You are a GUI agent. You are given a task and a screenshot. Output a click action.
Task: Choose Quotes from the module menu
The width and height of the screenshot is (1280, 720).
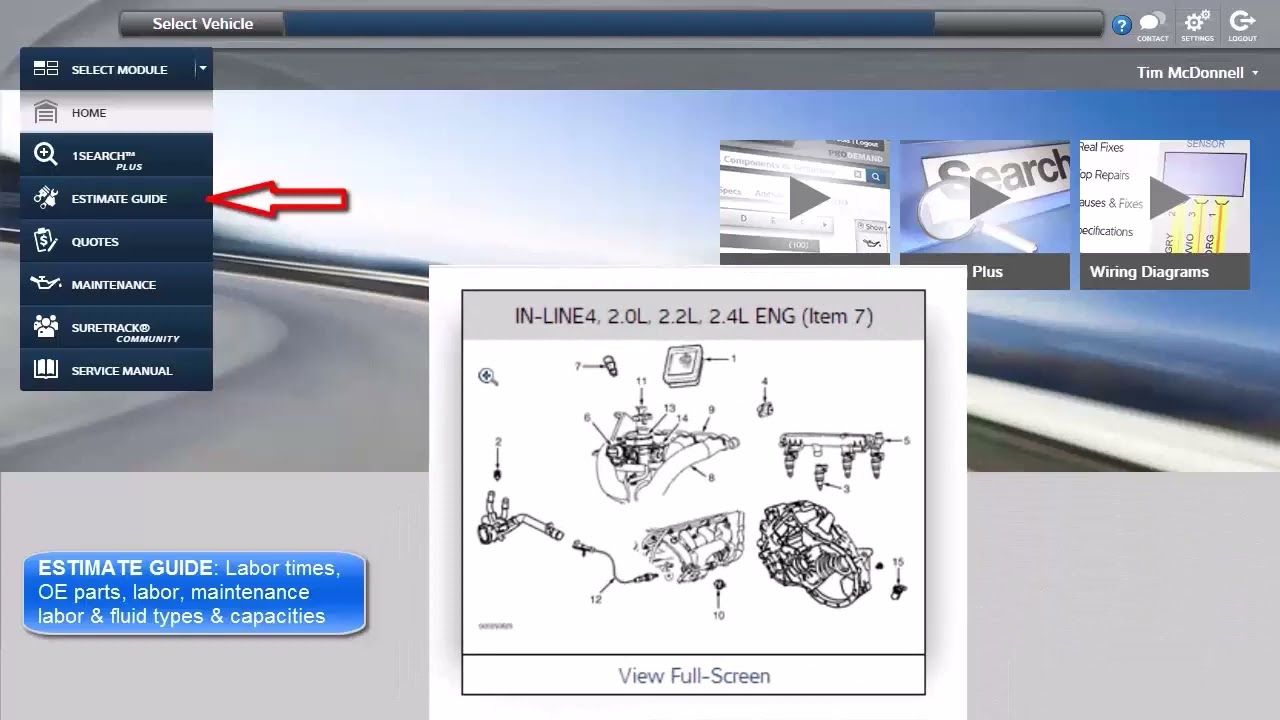coord(95,242)
